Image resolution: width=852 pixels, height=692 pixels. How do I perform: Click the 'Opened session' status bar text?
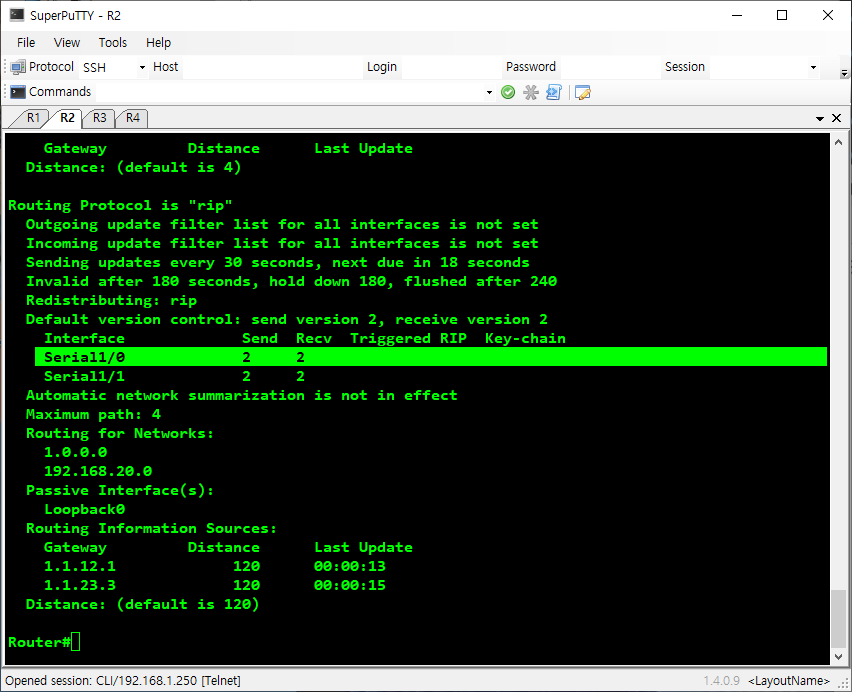123,681
